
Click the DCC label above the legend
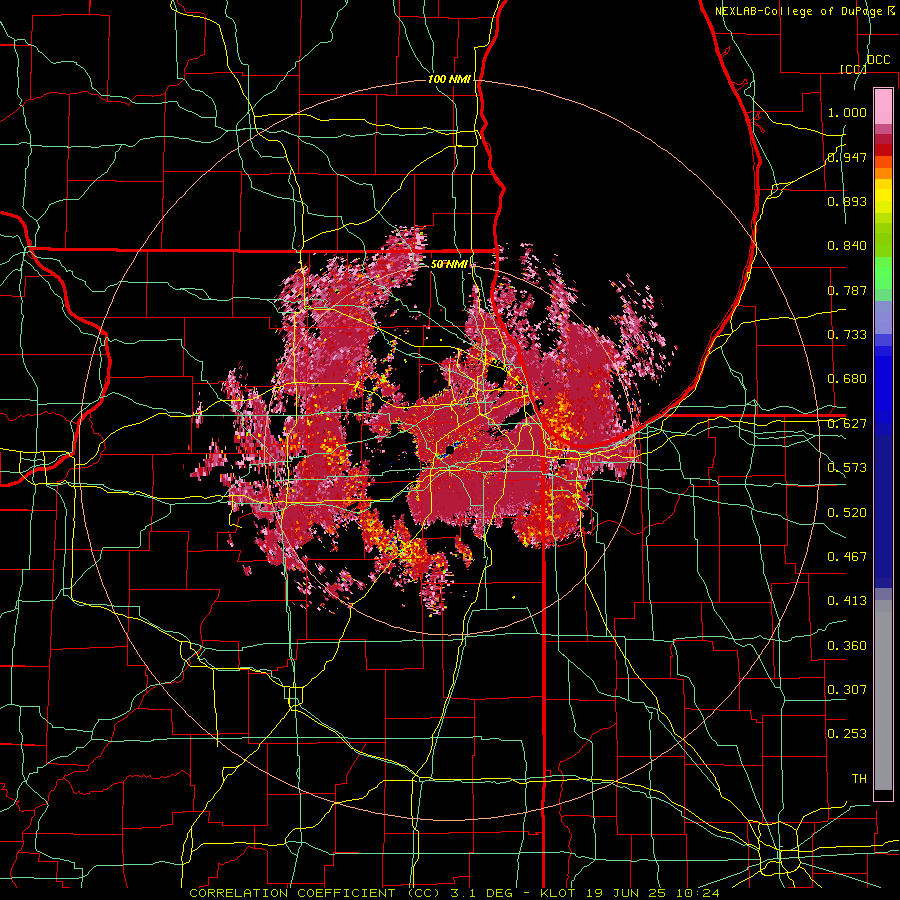878,60
